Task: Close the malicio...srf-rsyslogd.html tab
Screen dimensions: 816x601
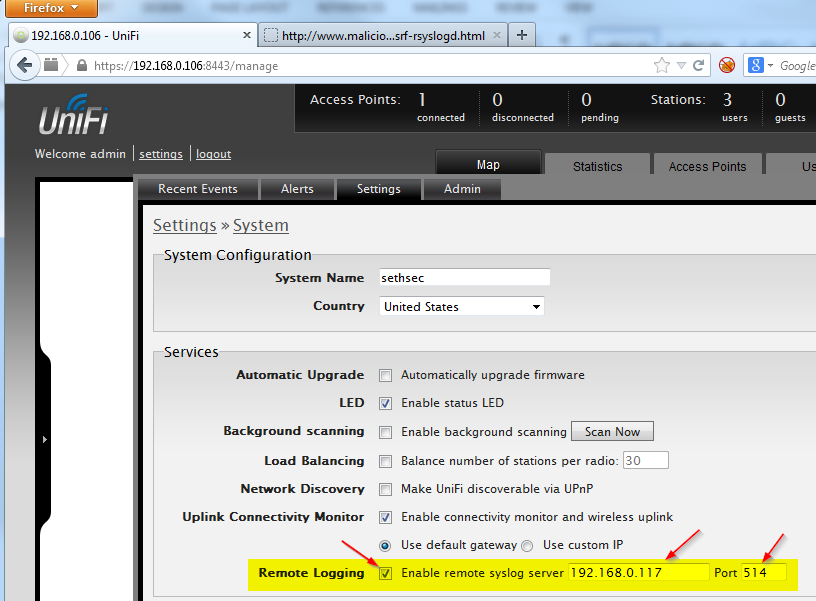Action: coord(497,35)
